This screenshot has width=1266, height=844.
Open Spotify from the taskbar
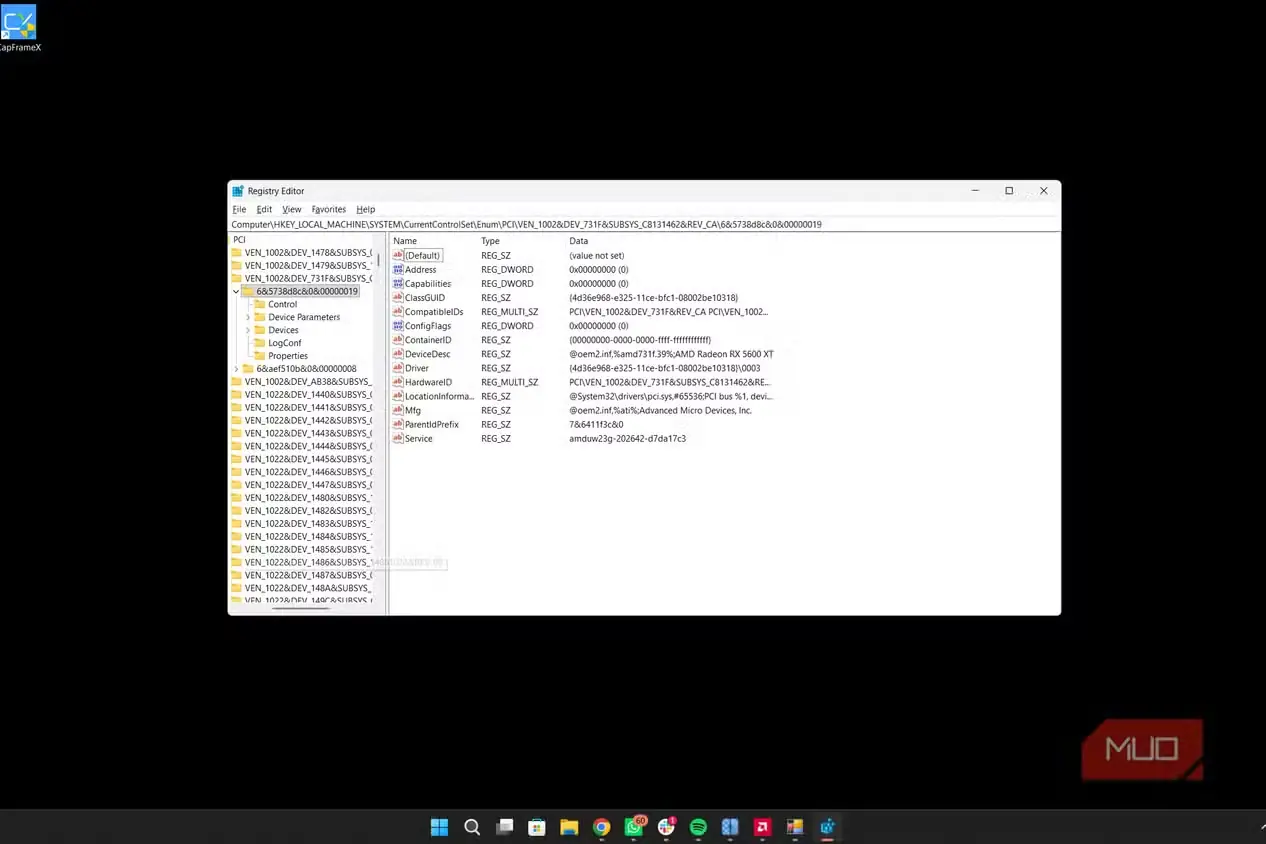[x=698, y=827]
